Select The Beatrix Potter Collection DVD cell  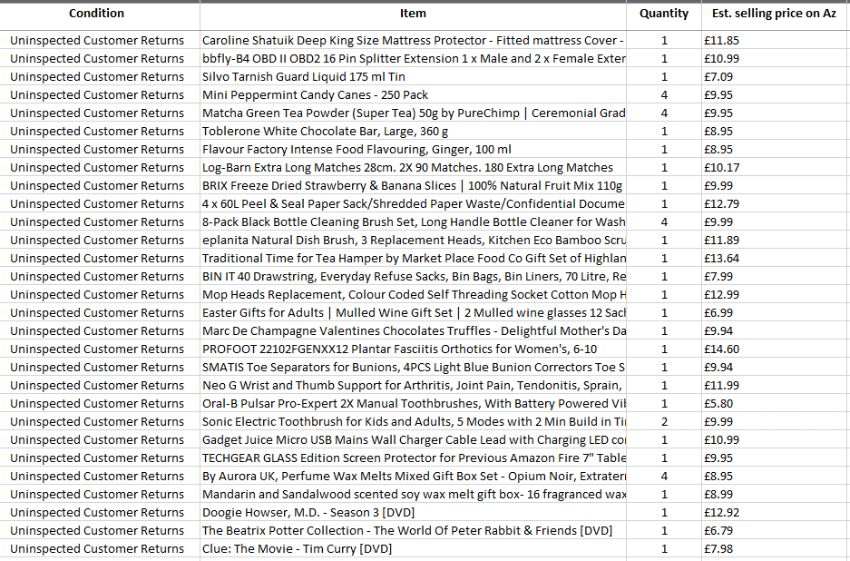(413, 531)
